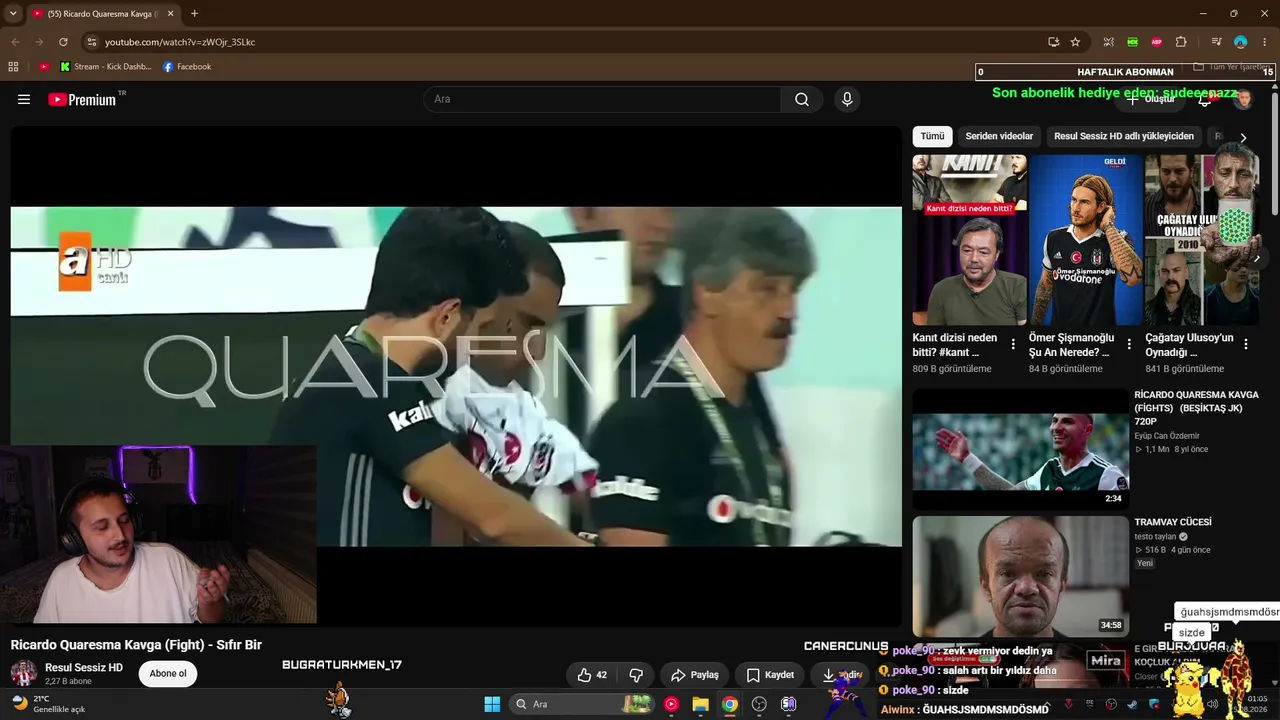Image resolution: width=1280 pixels, height=720 pixels.
Task: Open the browser profile avatar
Action: 1240,42
